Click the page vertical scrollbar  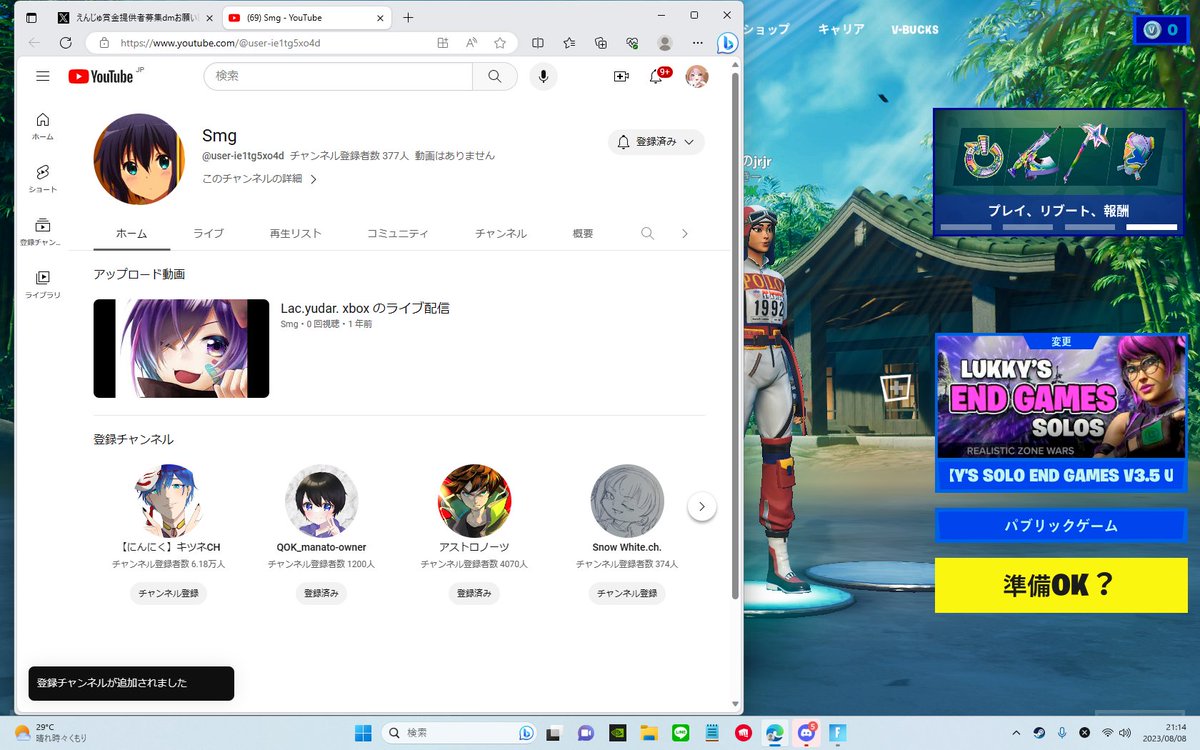736,335
